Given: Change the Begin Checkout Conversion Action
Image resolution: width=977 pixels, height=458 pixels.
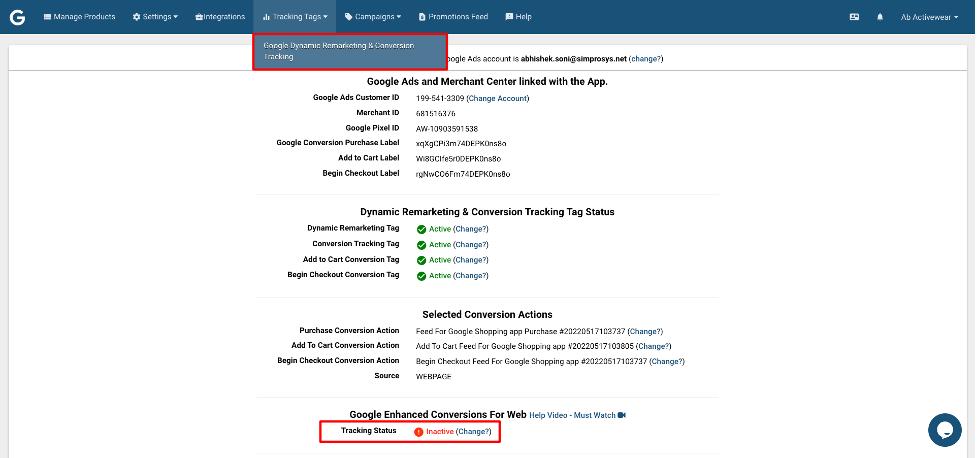Looking at the screenshot, I should 667,361.
